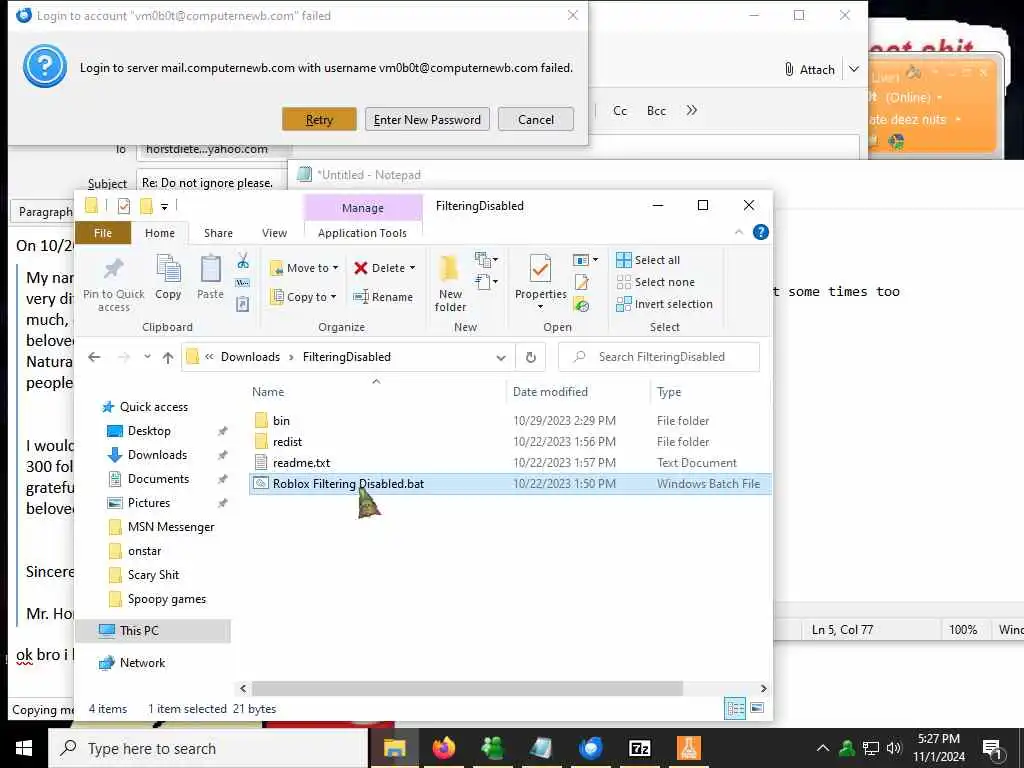The height and width of the screenshot is (768, 1024).
Task: Open 7-Zip from the taskbar
Action: pyautogui.click(x=639, y=748)
